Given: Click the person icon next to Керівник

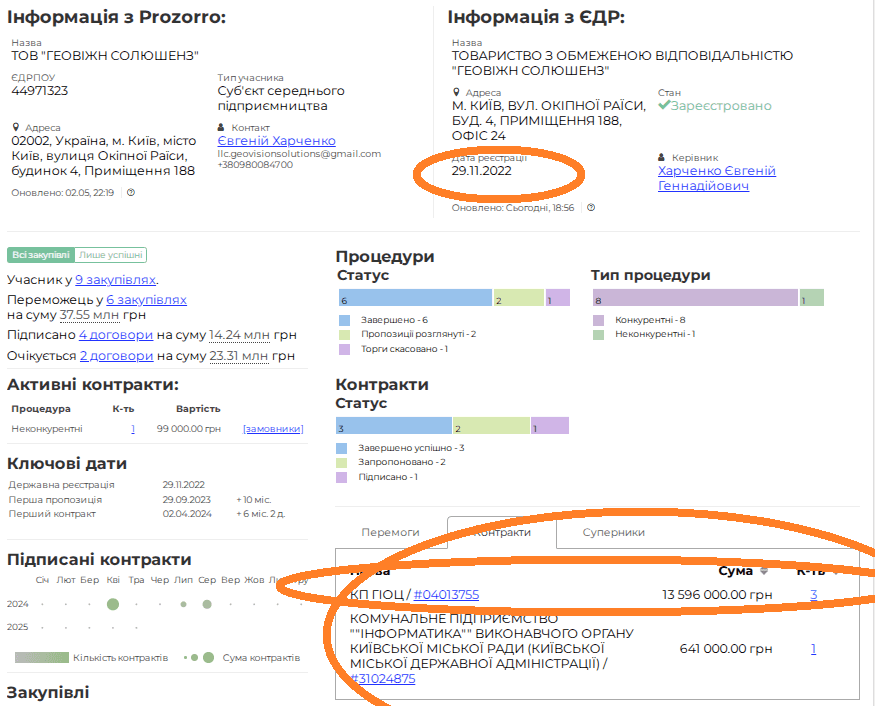Looking at the screenshot, I should click(x=662, y=158).
